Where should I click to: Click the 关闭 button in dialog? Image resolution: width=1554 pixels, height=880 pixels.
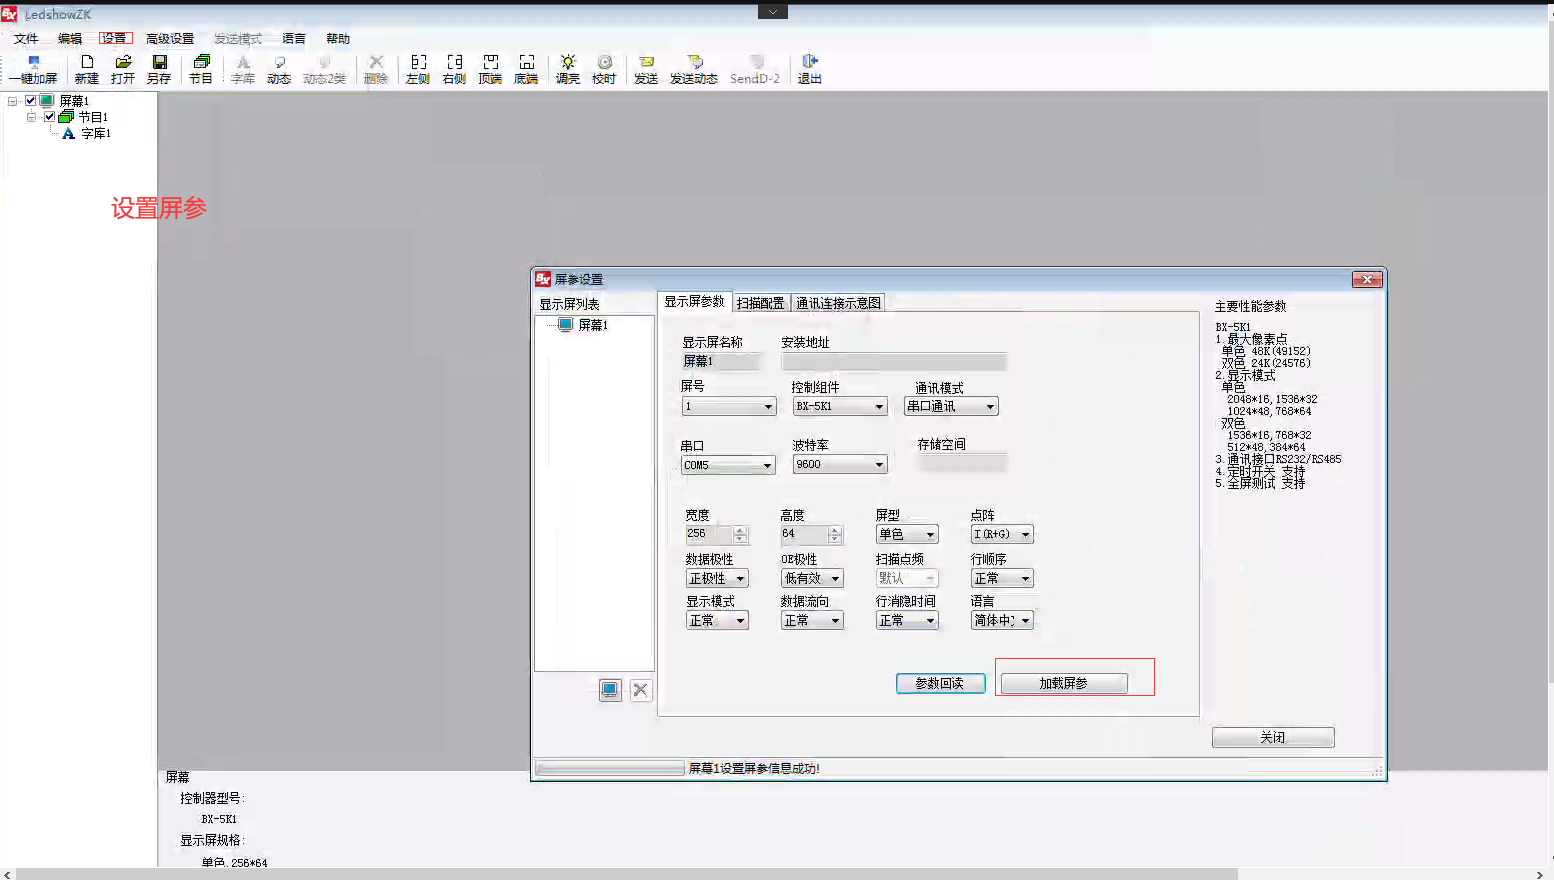[x=1273, y=738]
